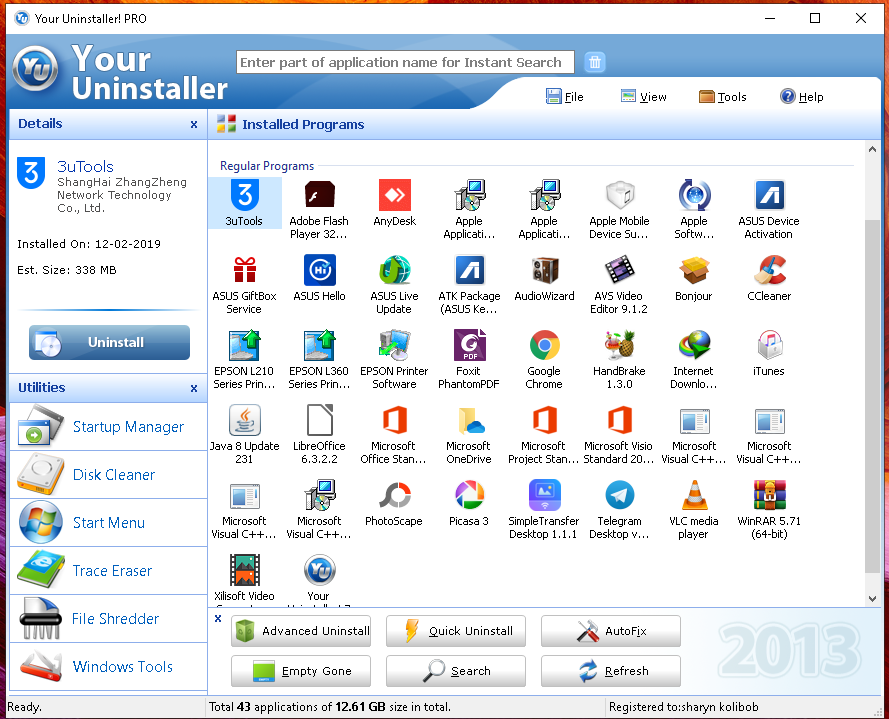Open Disk Cleaner utility
889x719 pixels.
[108, 475]
